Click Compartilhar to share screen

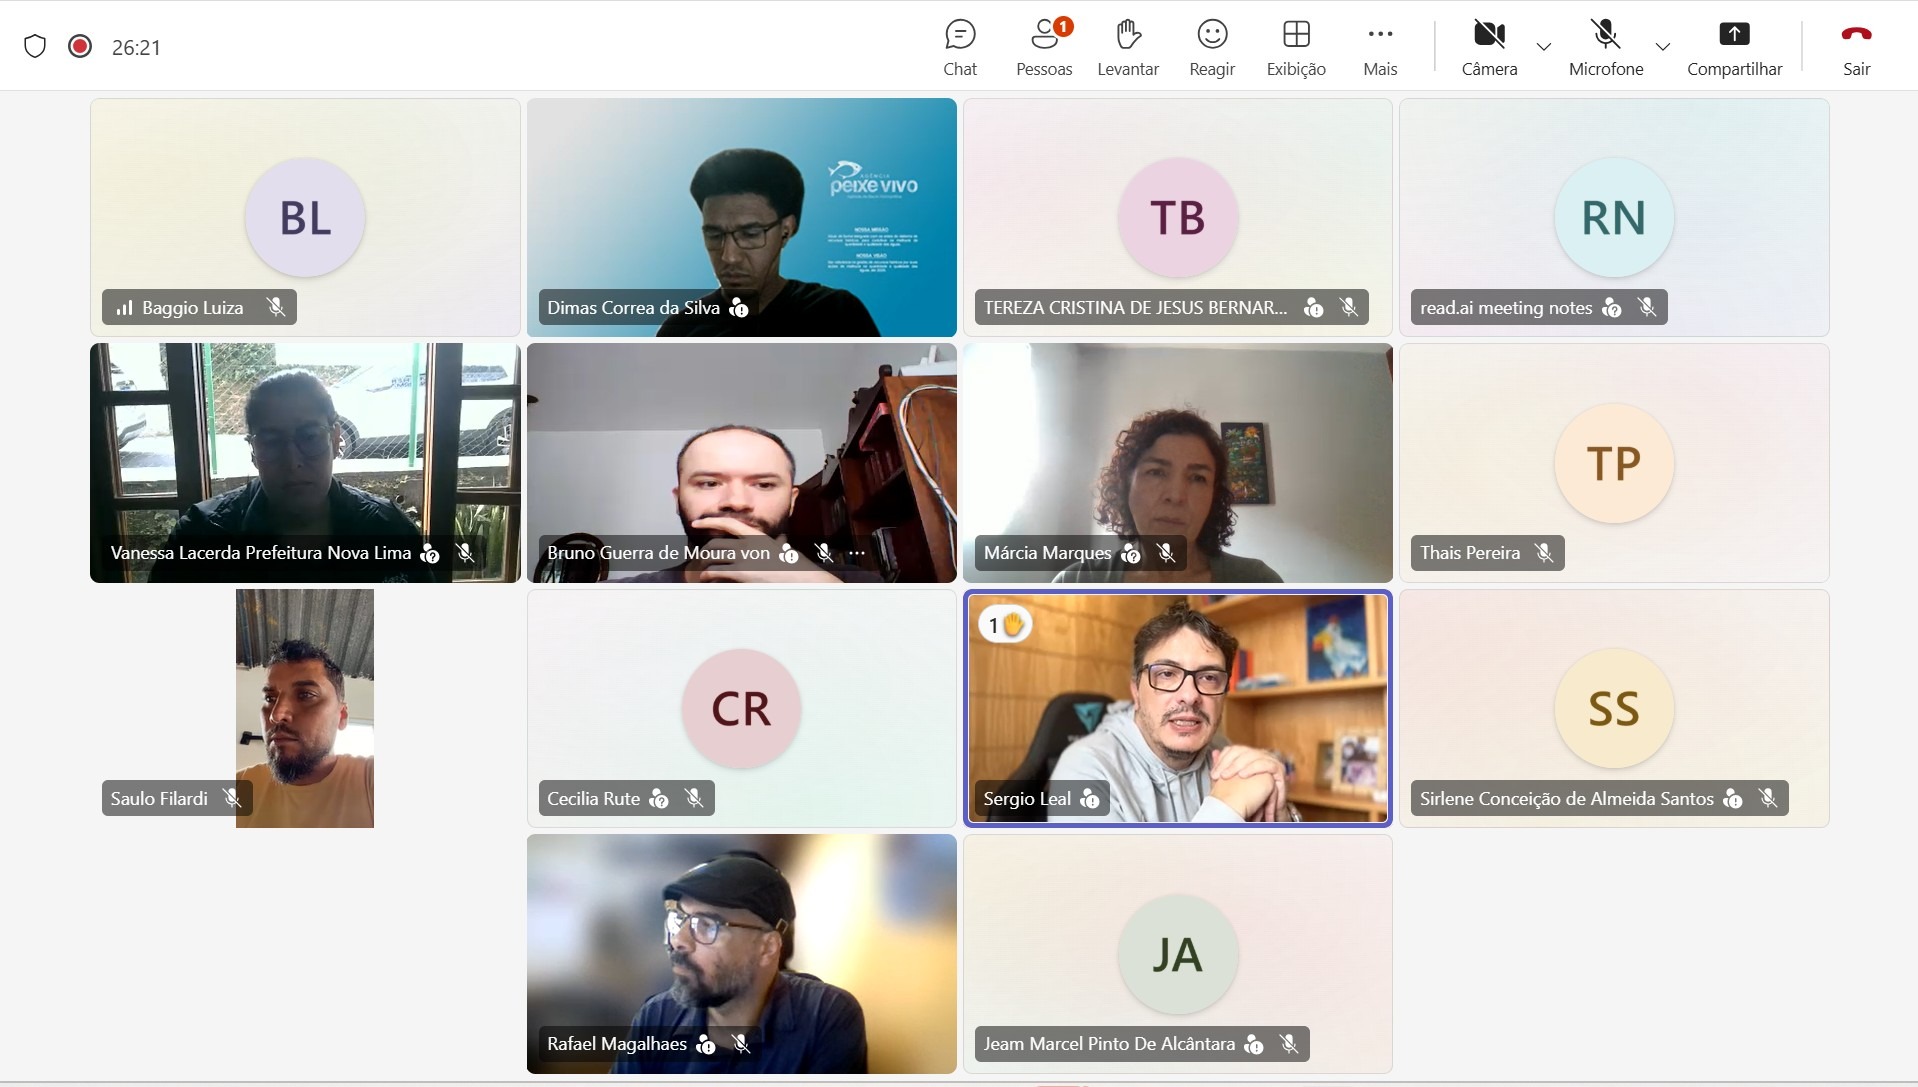[x=1734, y=47]
